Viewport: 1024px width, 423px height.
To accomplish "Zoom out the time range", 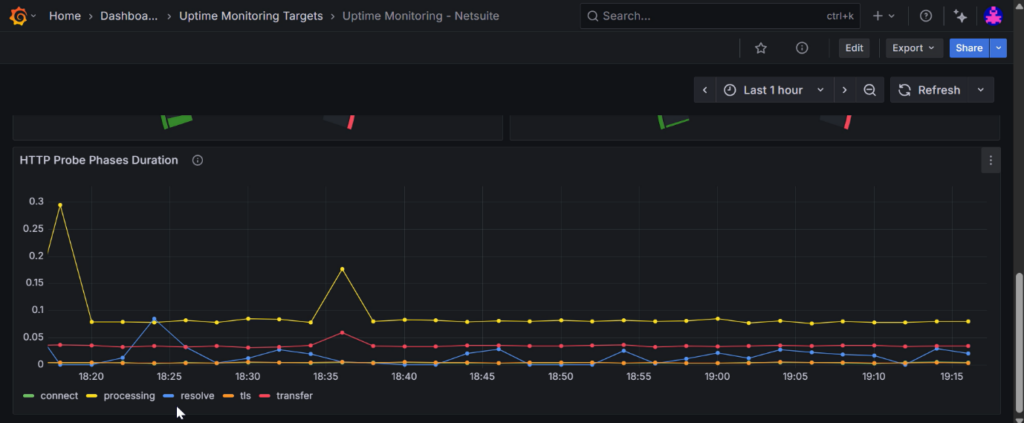I will pyautogui.click(x=870, y=90).
